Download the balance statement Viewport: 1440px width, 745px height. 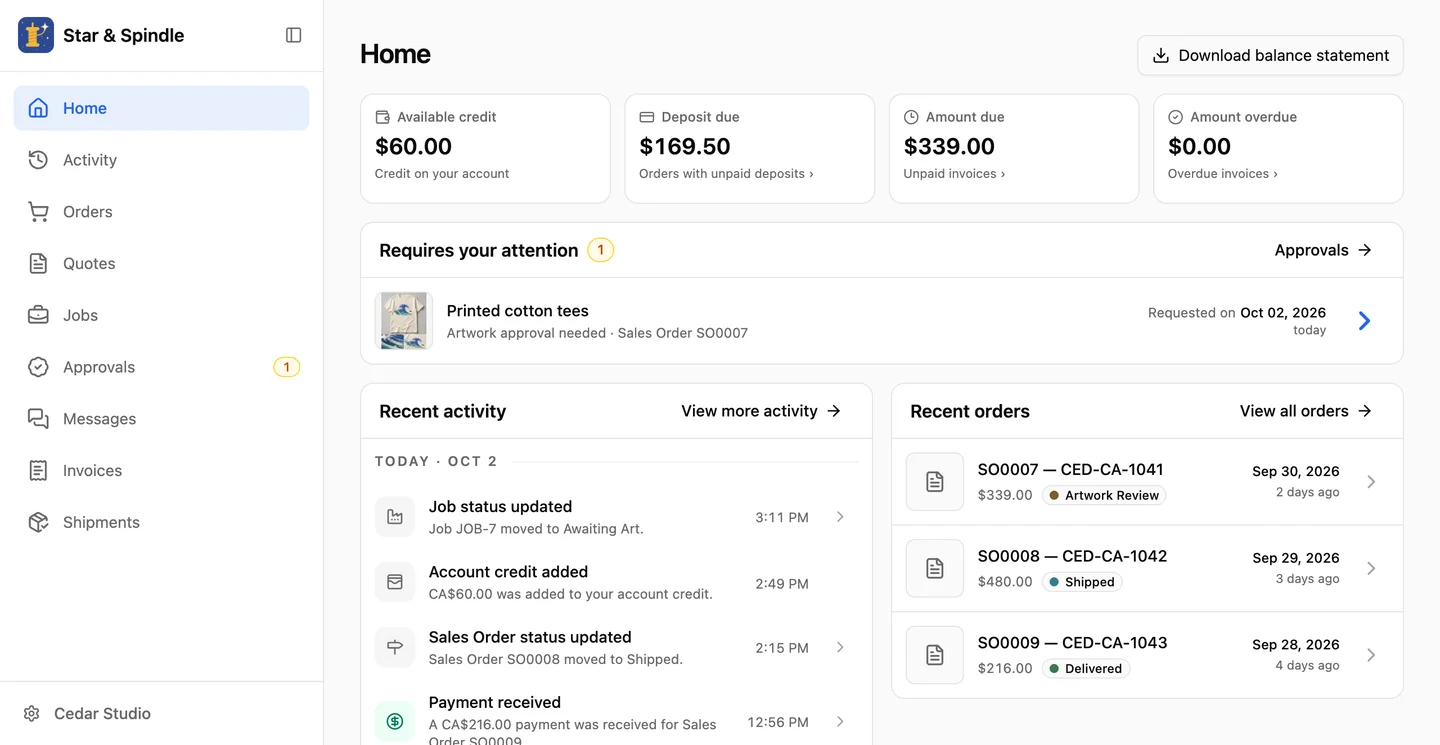(x=1270, y=56)
